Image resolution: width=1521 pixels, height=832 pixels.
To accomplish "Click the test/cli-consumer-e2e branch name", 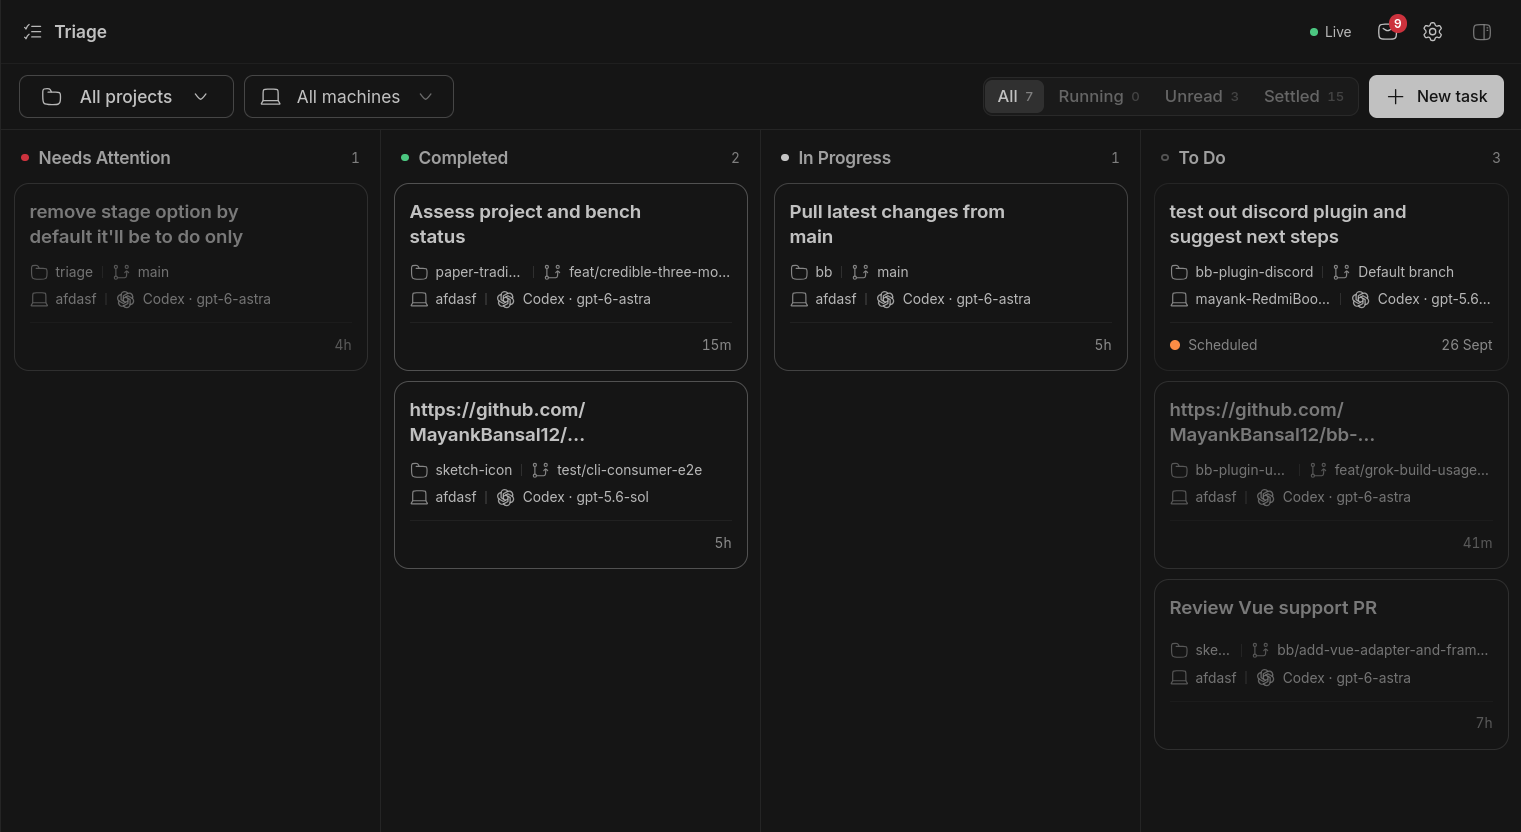I will coord(629,470).
